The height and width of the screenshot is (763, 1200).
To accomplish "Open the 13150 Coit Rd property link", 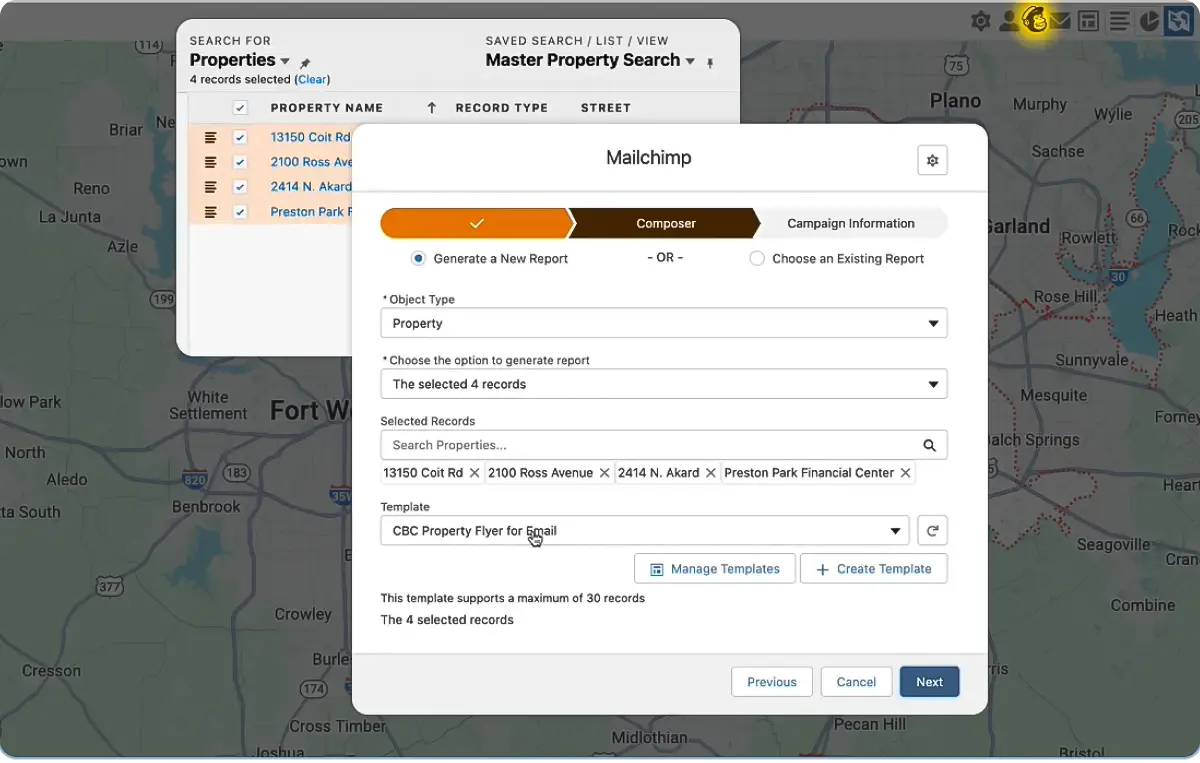I will coord(310,137).
